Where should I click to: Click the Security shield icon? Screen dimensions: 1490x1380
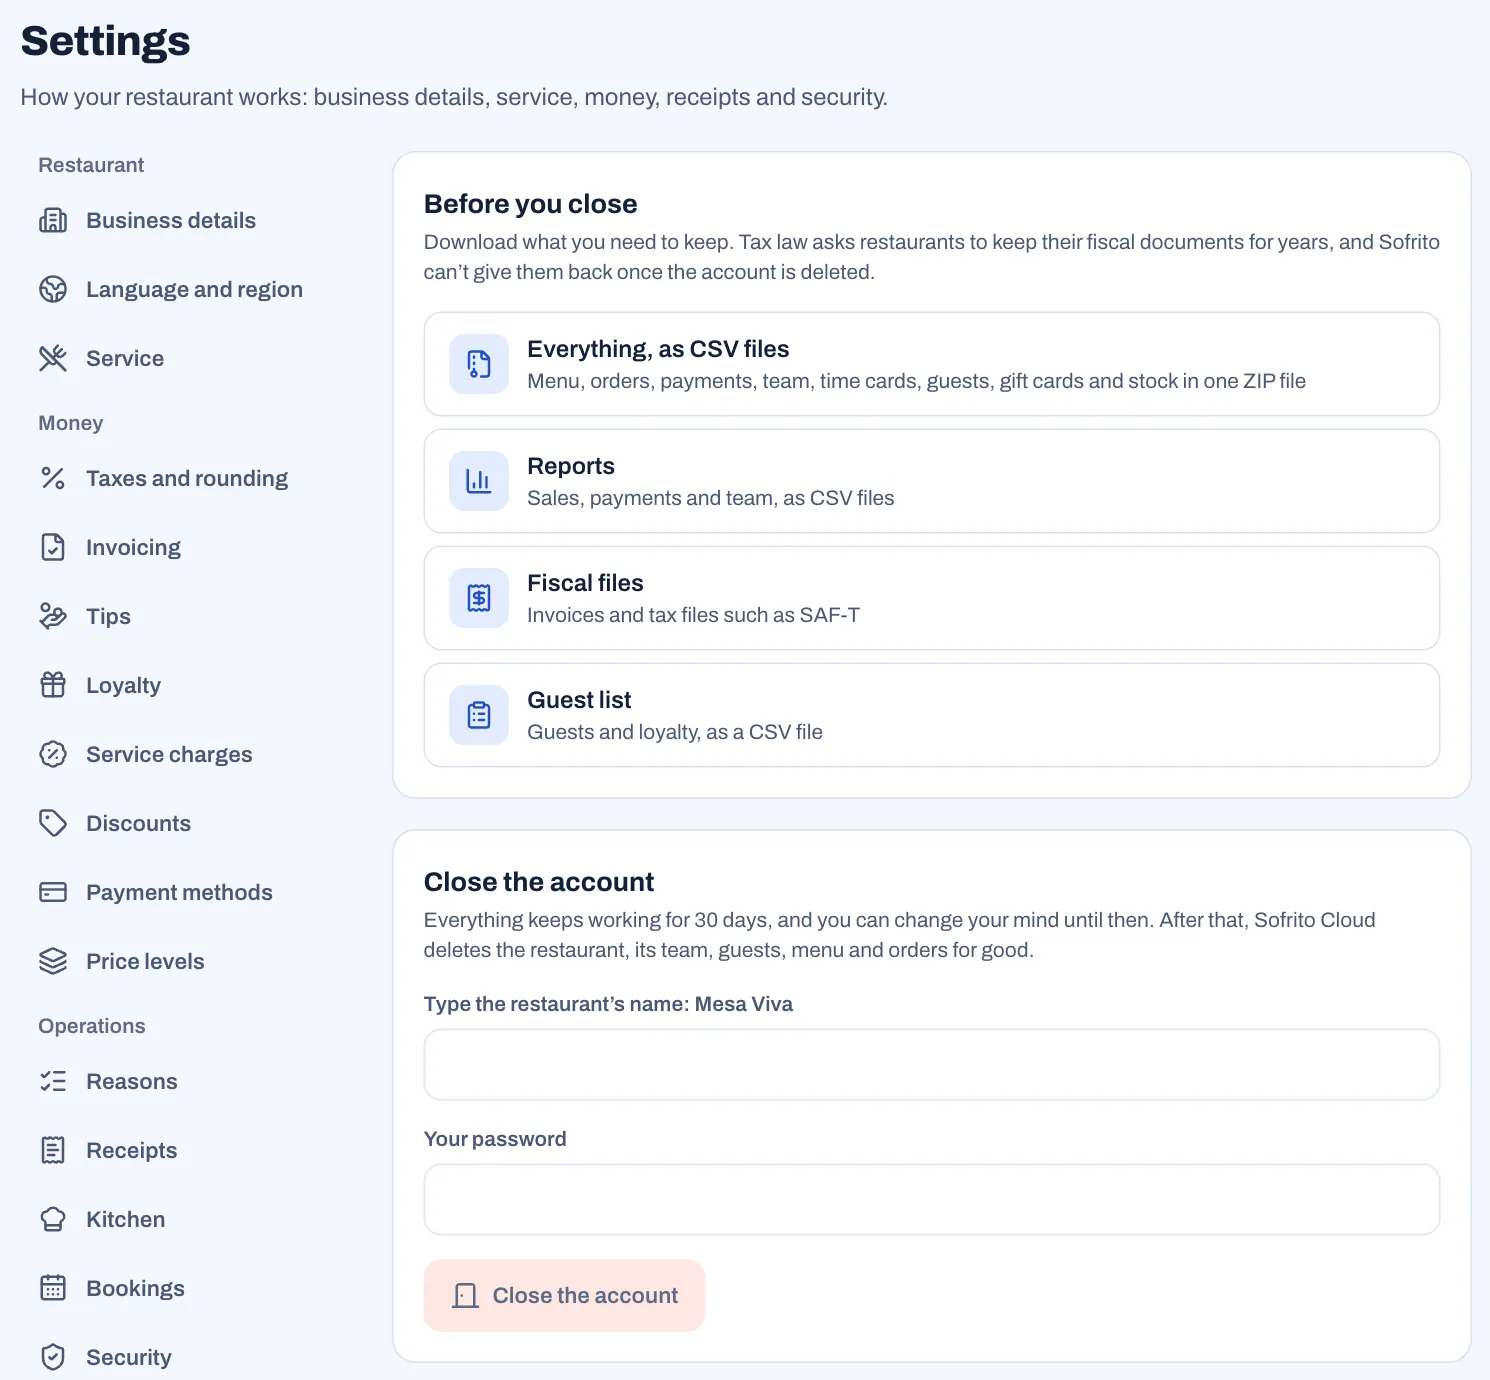click(53, 1358)
